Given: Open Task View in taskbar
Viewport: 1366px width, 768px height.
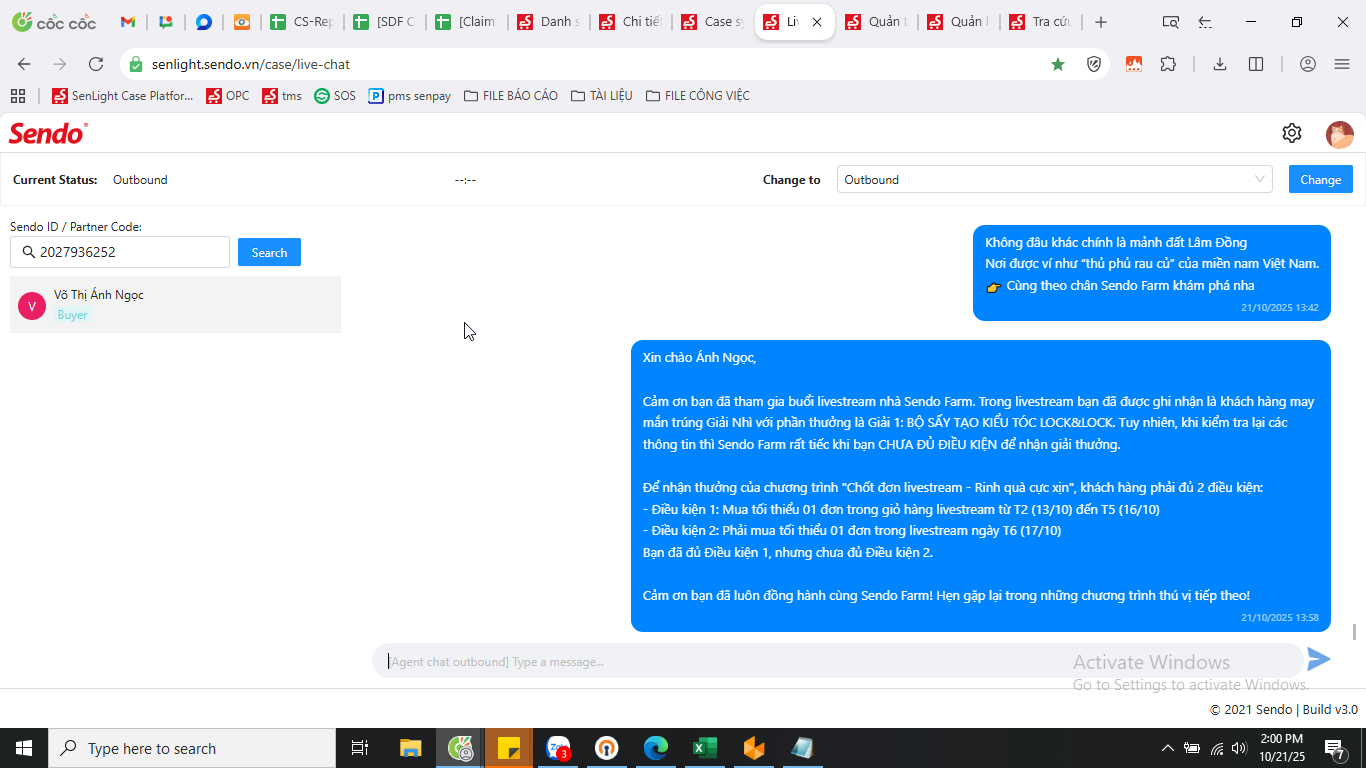Looking at the screenshot, I should point(360,748).
